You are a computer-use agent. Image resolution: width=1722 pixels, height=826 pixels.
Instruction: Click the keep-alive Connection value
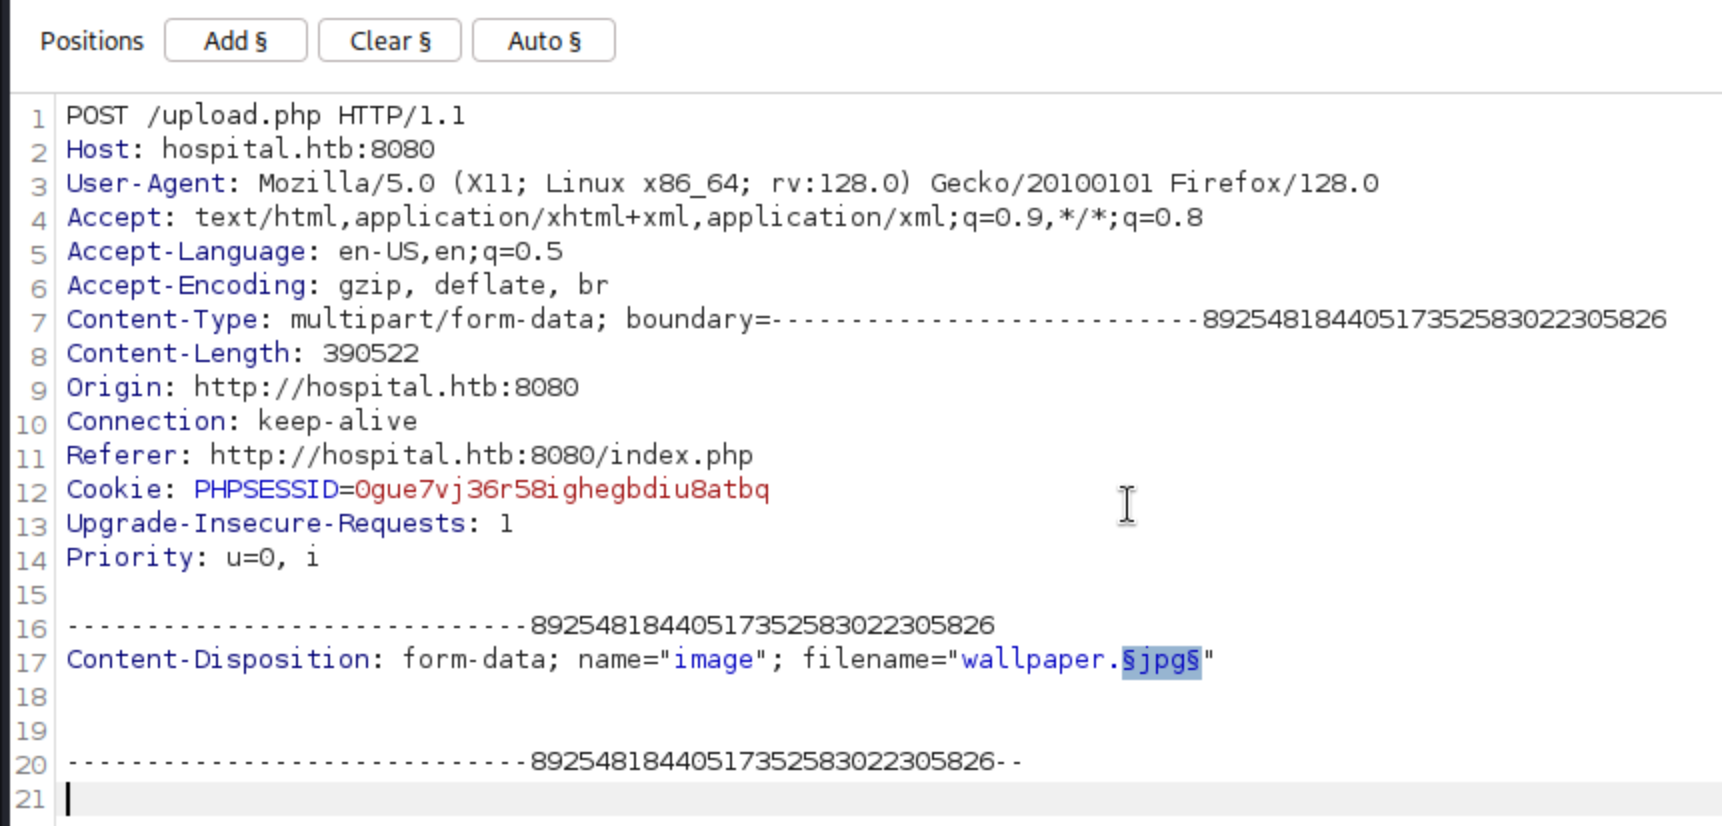337,422
